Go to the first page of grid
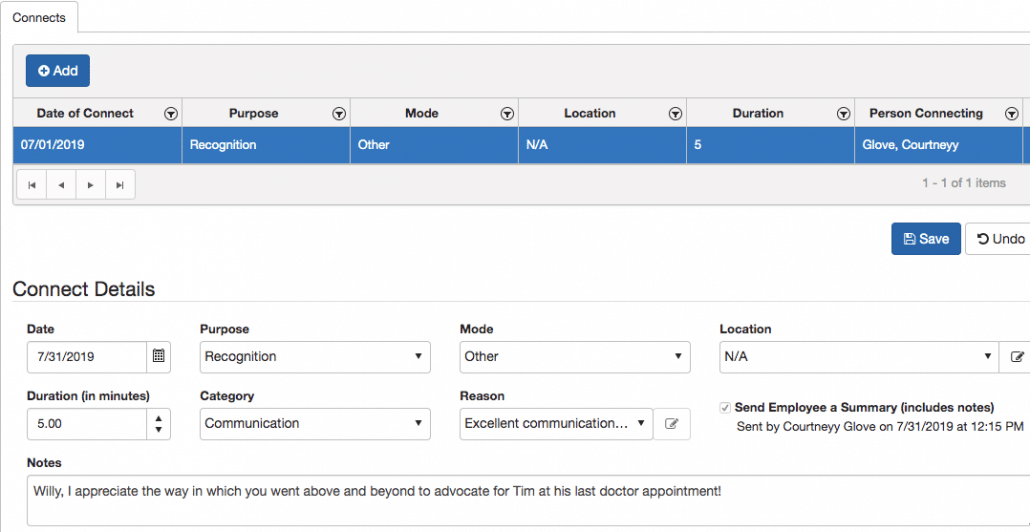 pyautogui.click(x=31, y=185)
